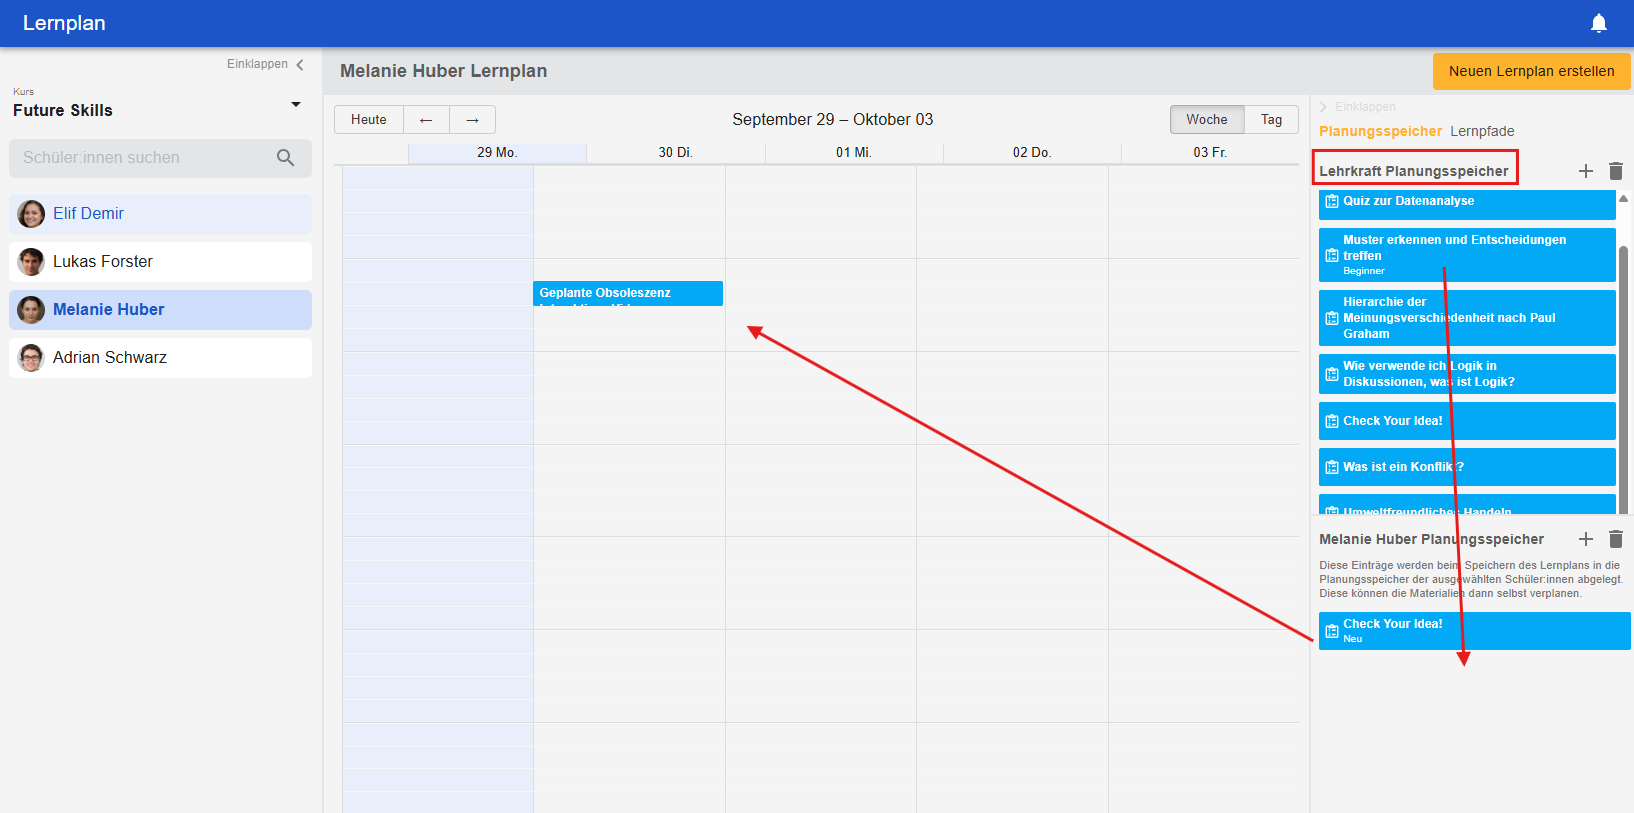Switch calendar to Woche view
This screenshot has width=1634, height=813.
1206,120
